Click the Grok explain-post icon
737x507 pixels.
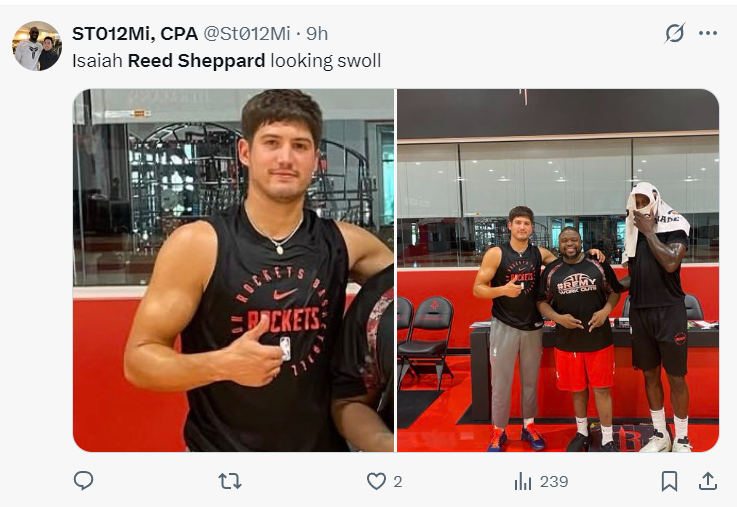675,33
